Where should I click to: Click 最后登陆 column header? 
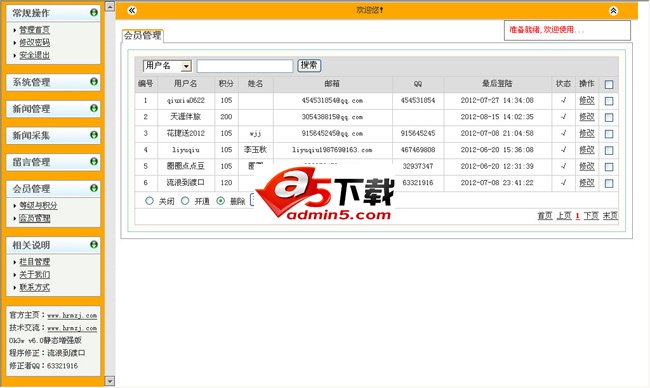pos(497,84)
